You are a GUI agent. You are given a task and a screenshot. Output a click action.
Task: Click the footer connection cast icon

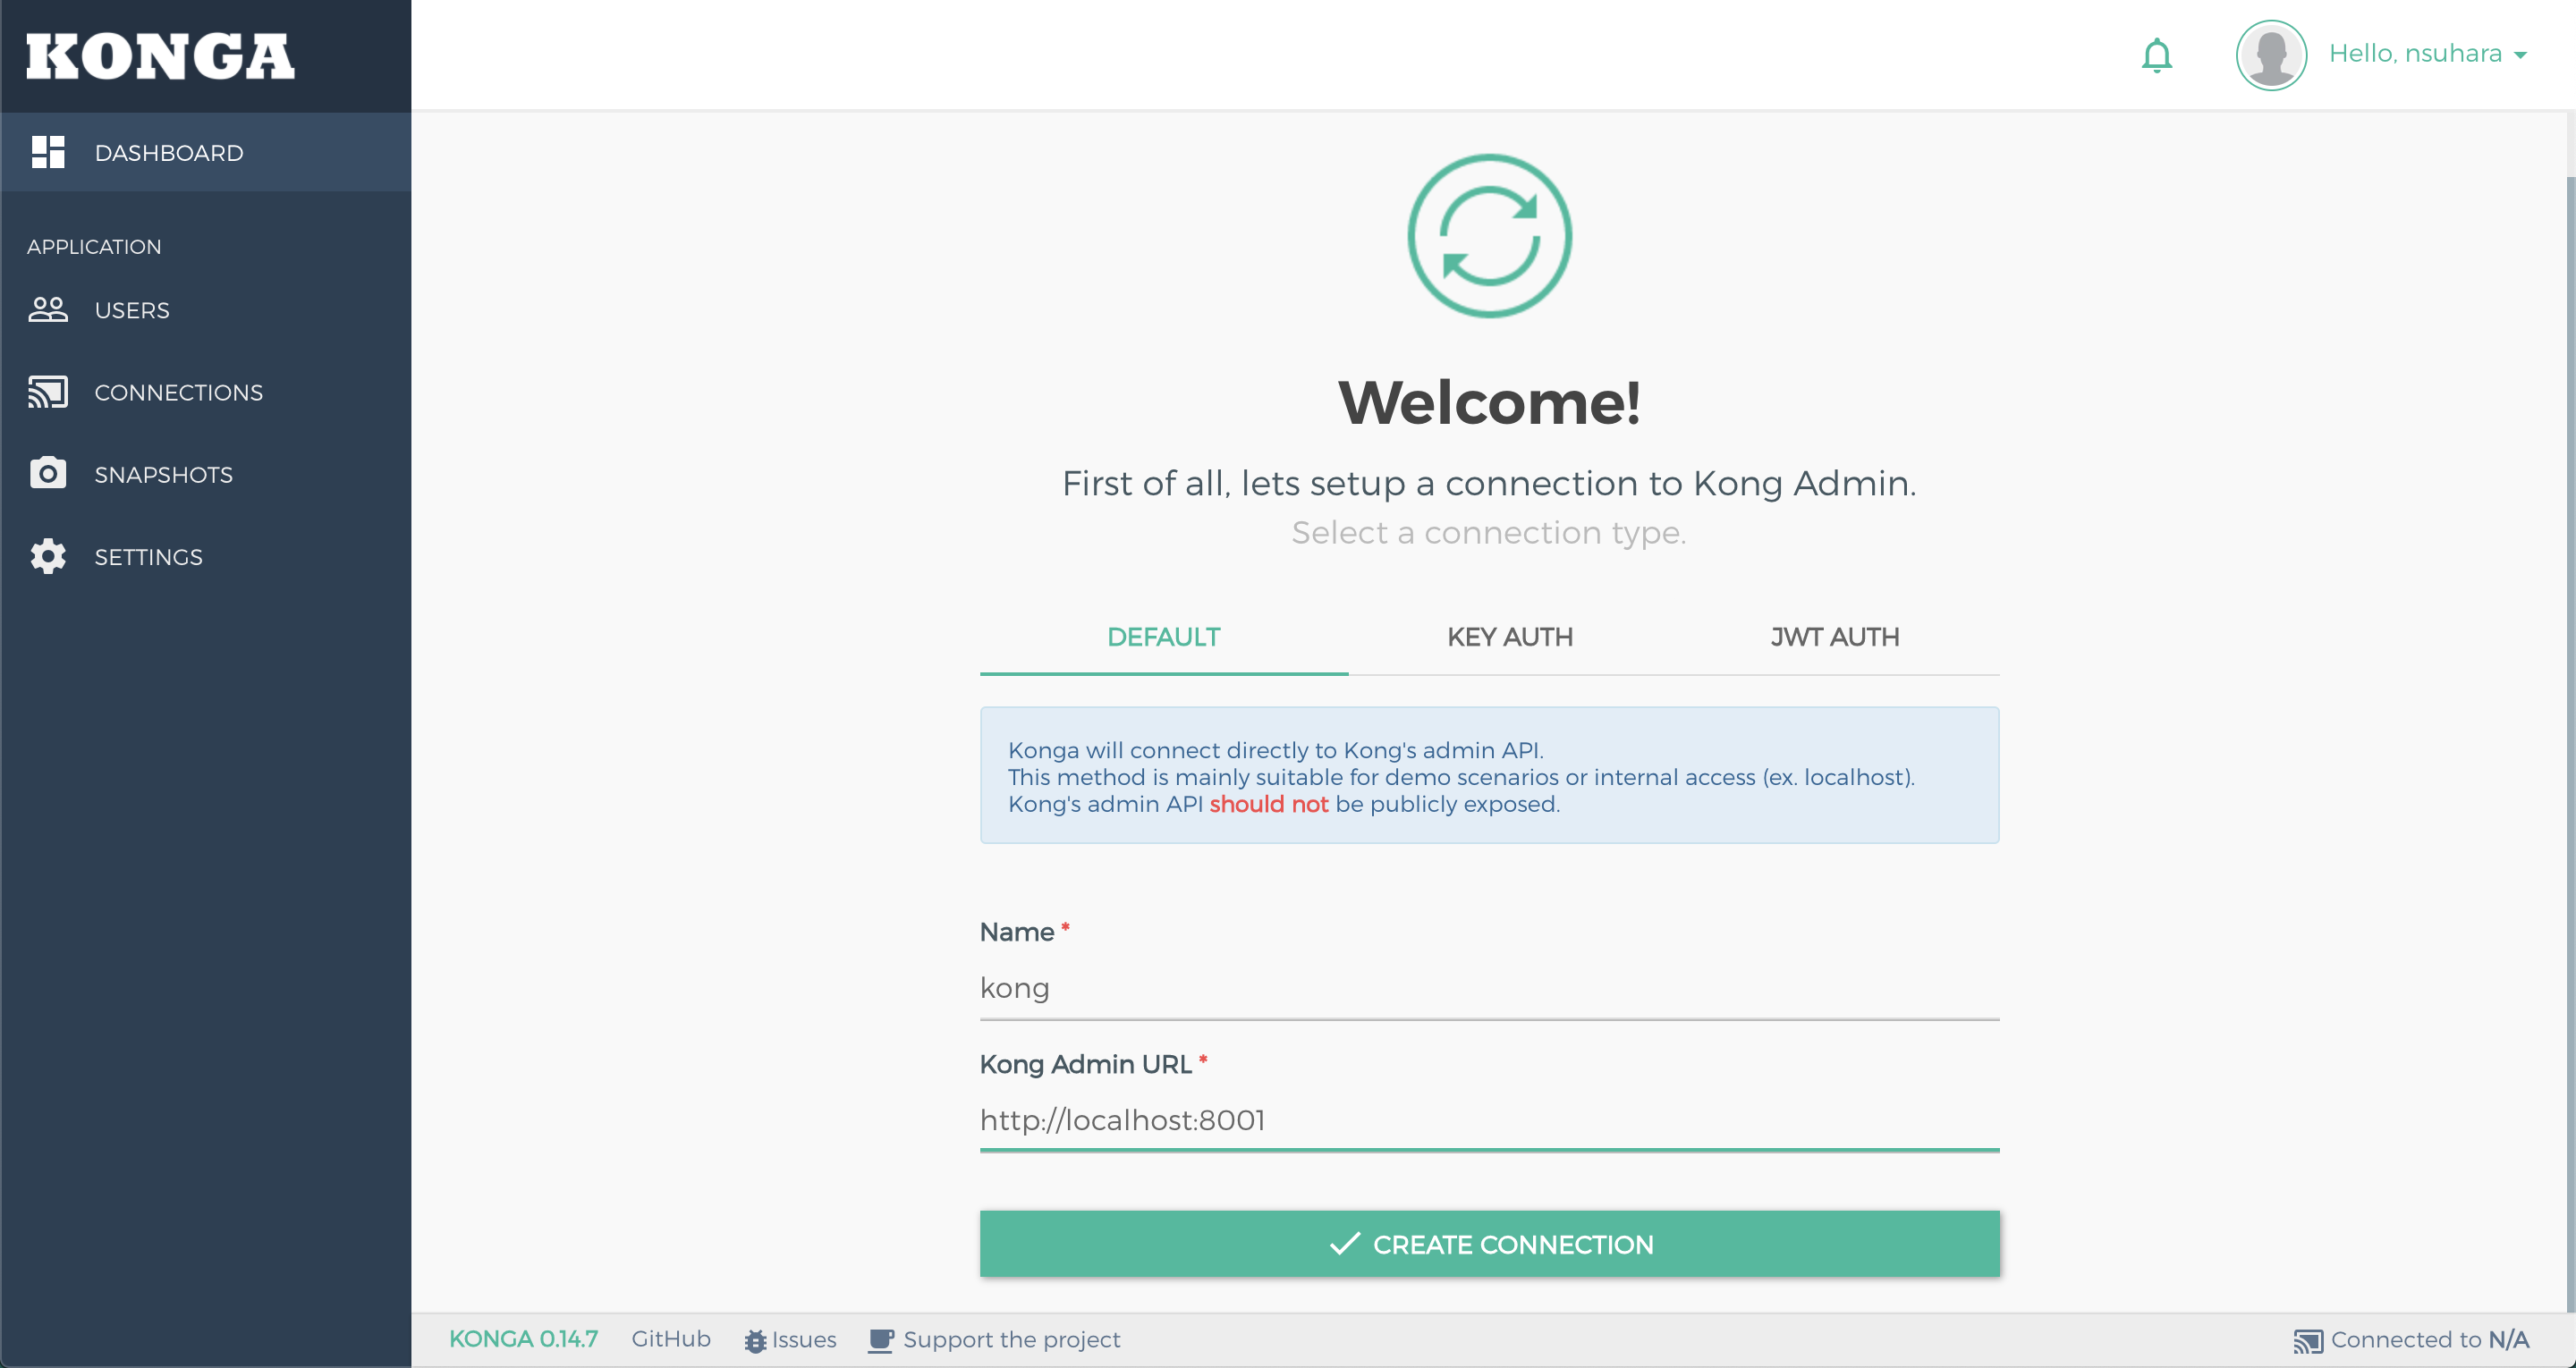click(x=2307, y=1341)
